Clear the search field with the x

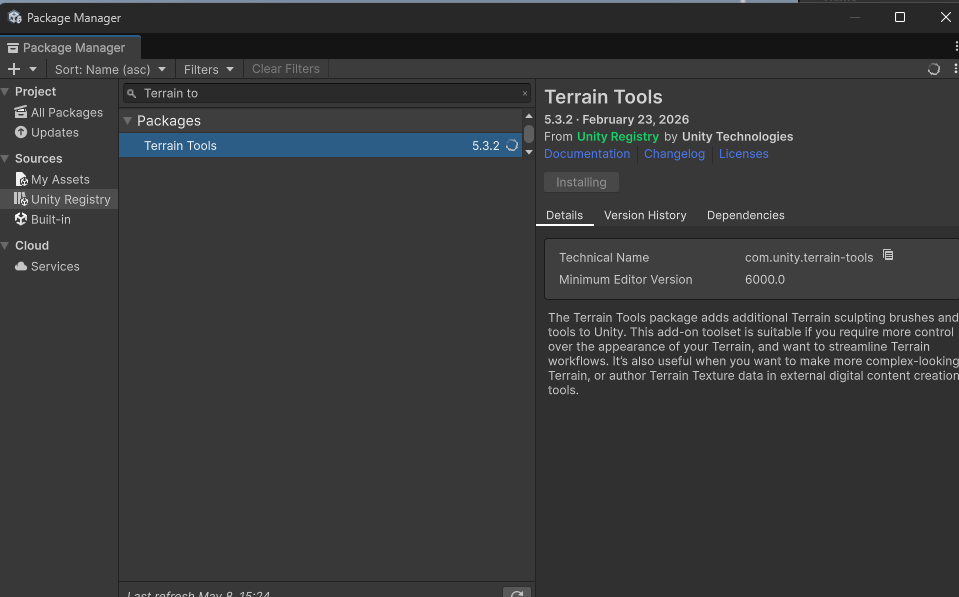point(525,93)
